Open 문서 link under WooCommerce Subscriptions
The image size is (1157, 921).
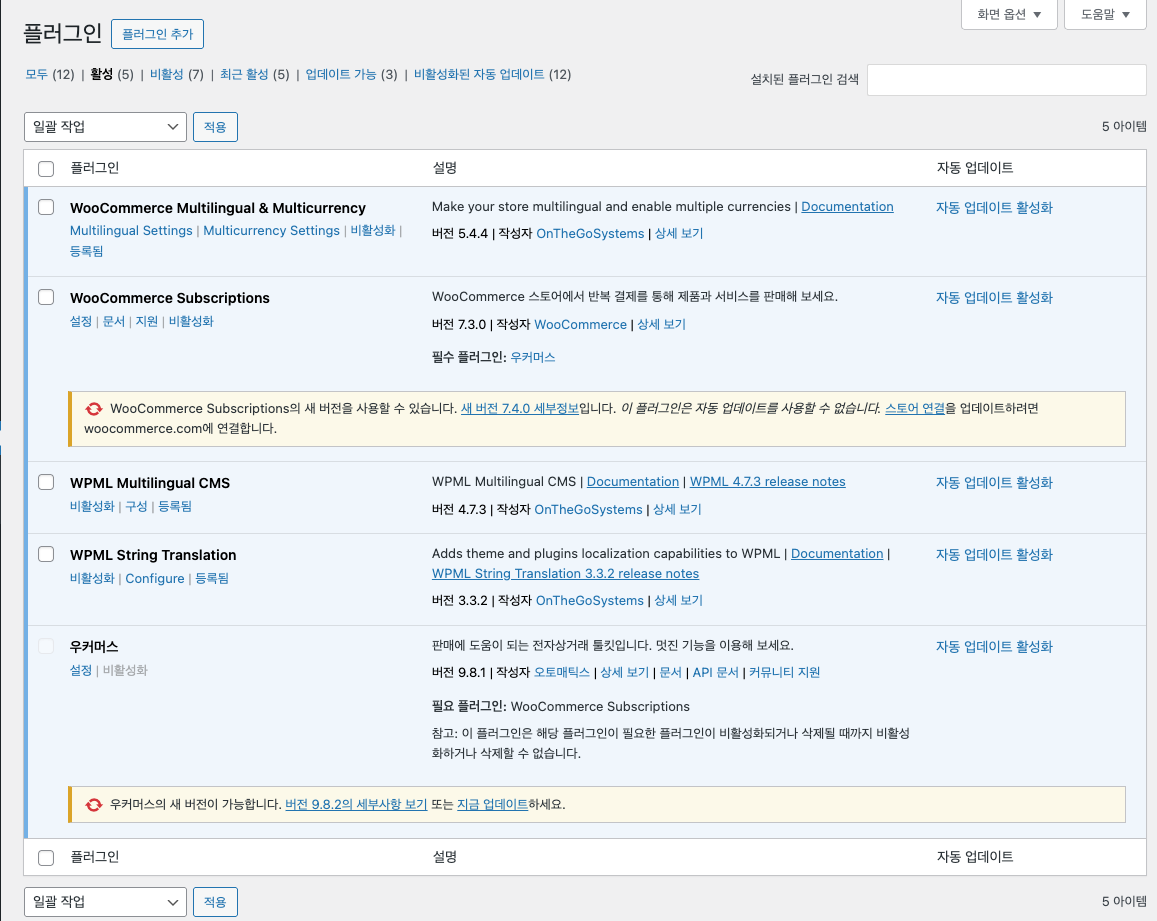pos(114,321)
